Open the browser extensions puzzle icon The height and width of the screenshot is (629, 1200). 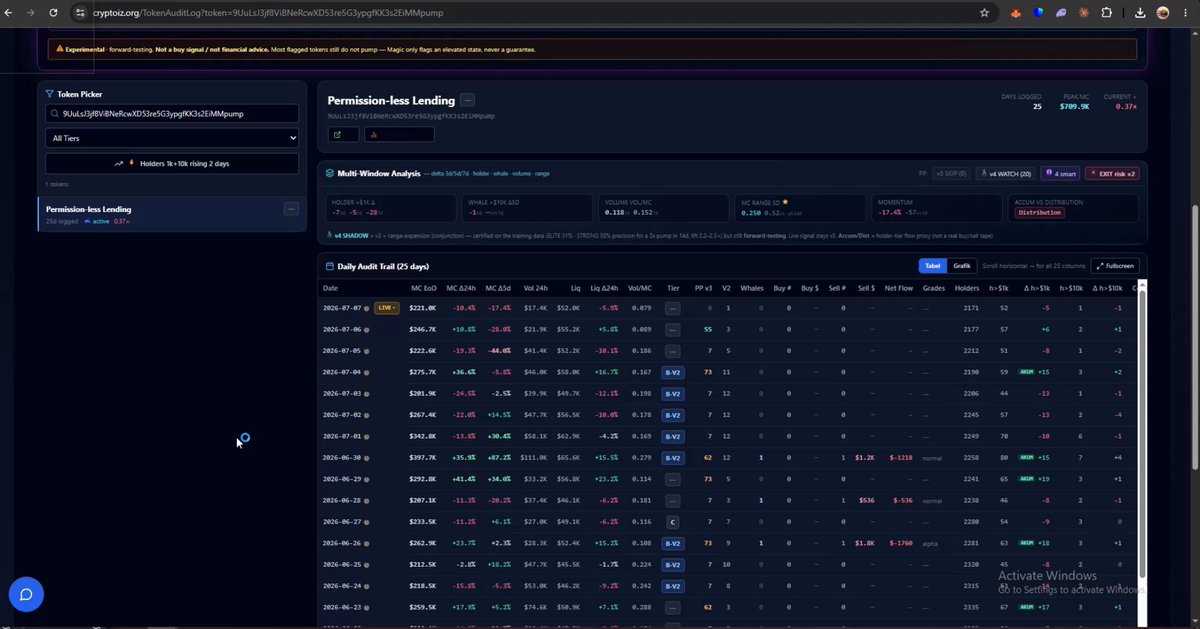(x=1106, y=13)
